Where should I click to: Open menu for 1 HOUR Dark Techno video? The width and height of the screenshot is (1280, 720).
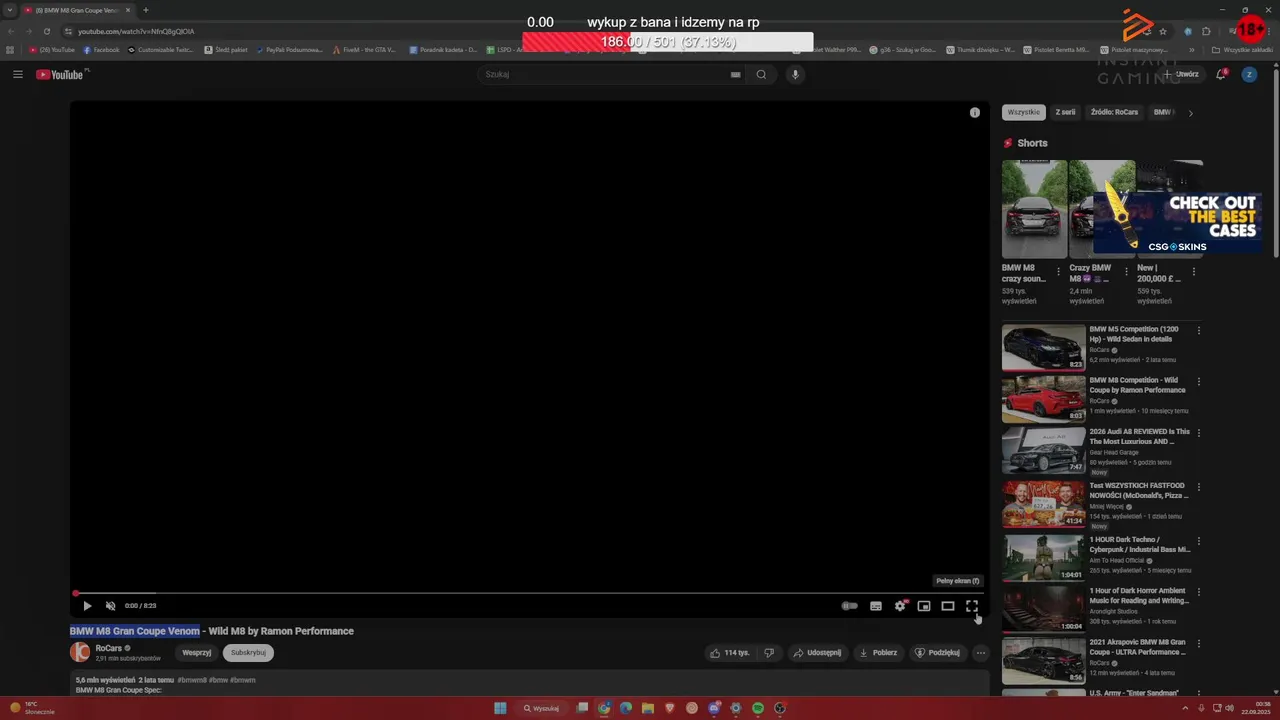pos(1198,541)
